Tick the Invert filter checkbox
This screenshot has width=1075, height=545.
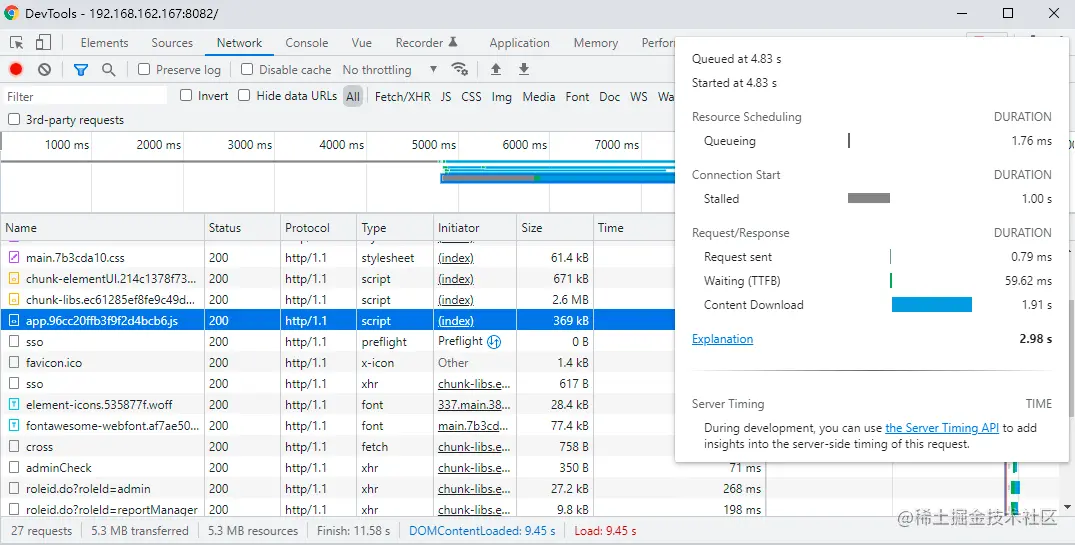point(186,95)
